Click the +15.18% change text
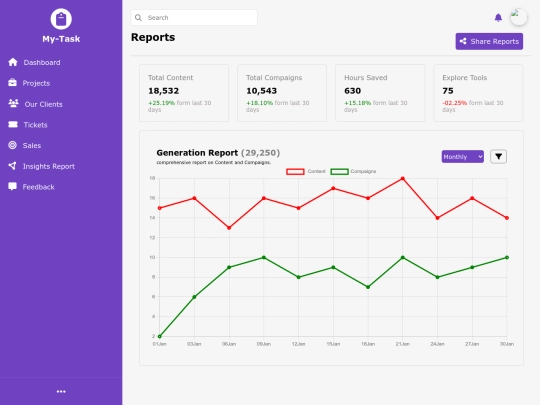 358,103
